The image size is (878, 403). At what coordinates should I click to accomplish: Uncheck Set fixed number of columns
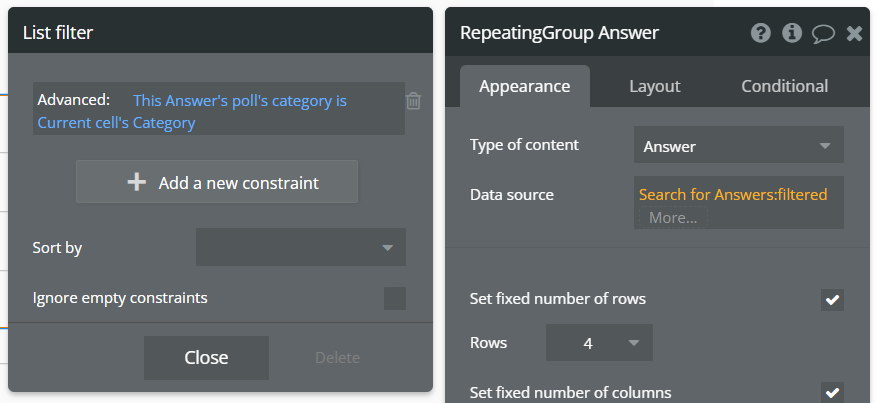click(832, 392)
